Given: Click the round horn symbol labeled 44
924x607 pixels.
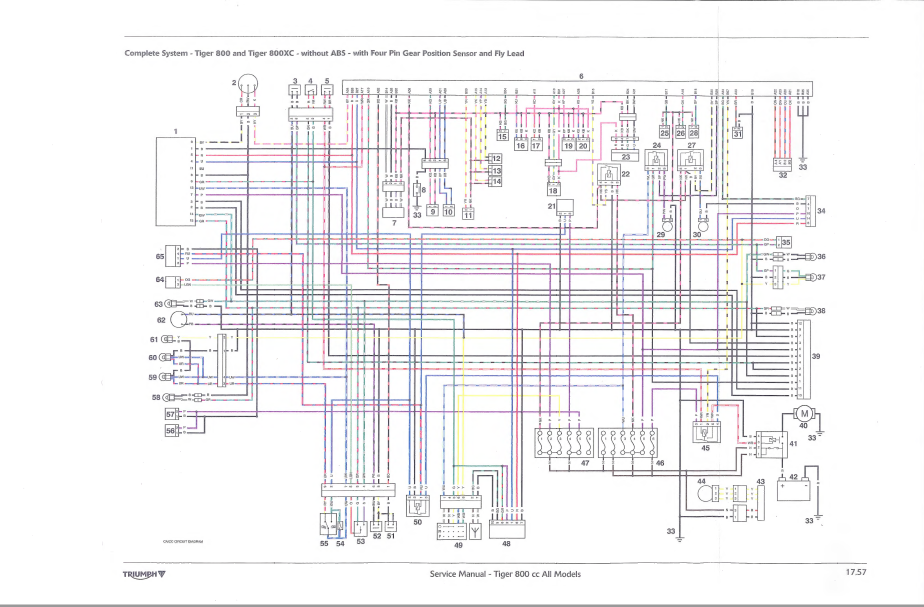Looking at the screenshot, I should 705,493.
